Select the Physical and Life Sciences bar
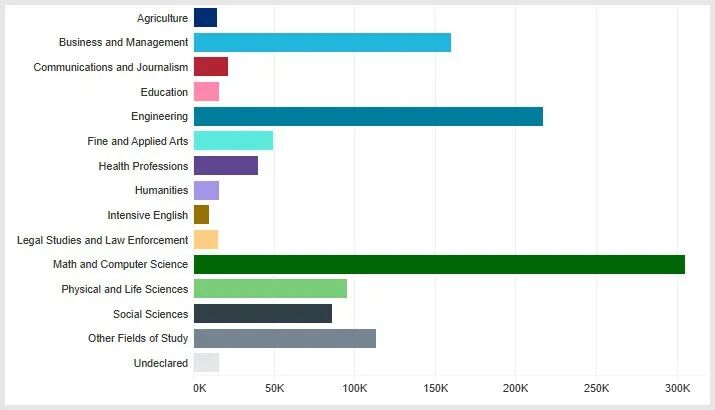Image resolution: width=715 pixels, height=410 pixels. point(270,289)
